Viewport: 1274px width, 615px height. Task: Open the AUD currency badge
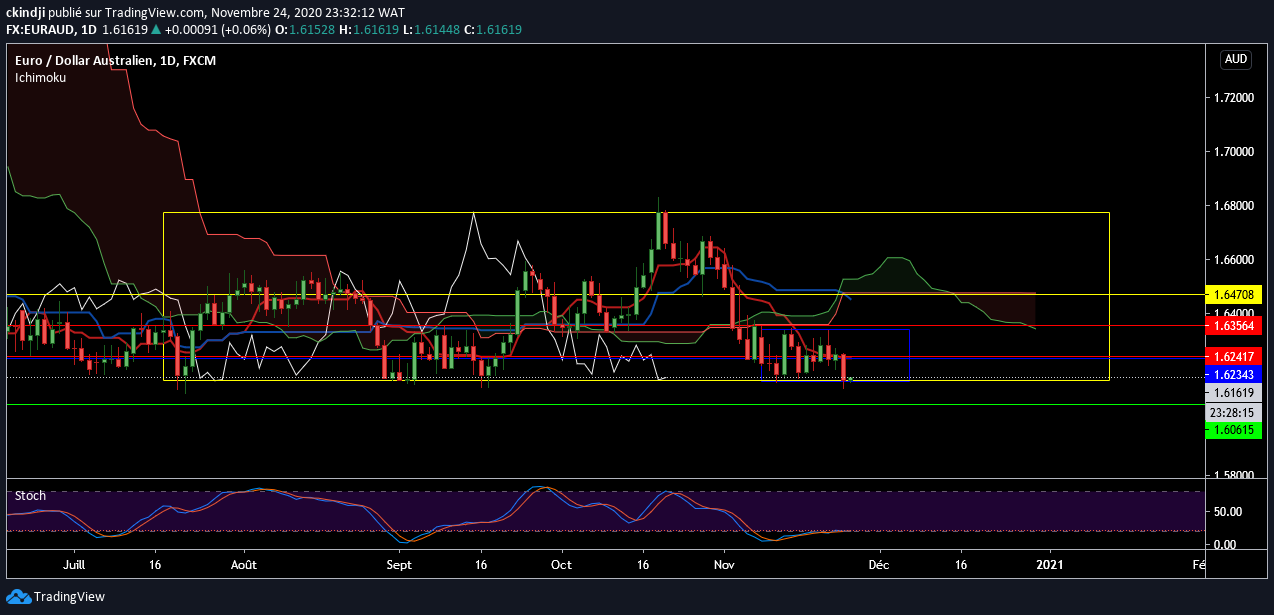[x=1236, y=60]
